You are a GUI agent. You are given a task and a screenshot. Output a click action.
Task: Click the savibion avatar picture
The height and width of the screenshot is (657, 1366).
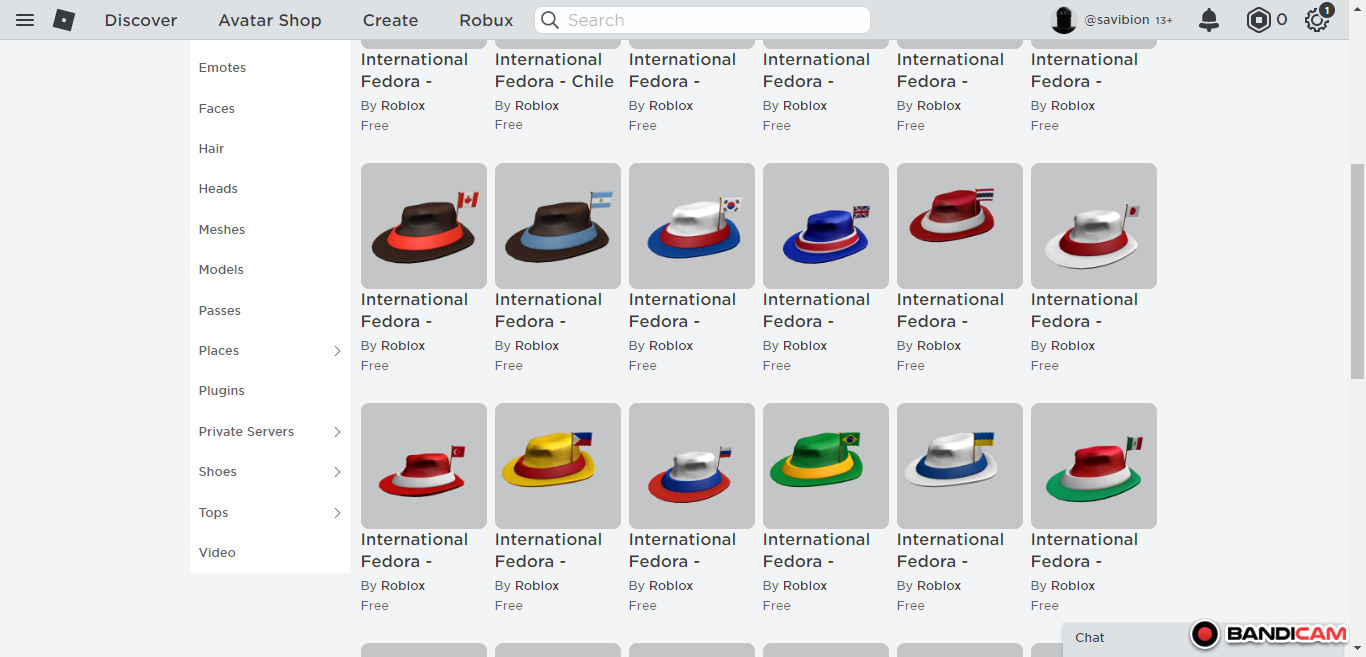tap(1065, 20)
